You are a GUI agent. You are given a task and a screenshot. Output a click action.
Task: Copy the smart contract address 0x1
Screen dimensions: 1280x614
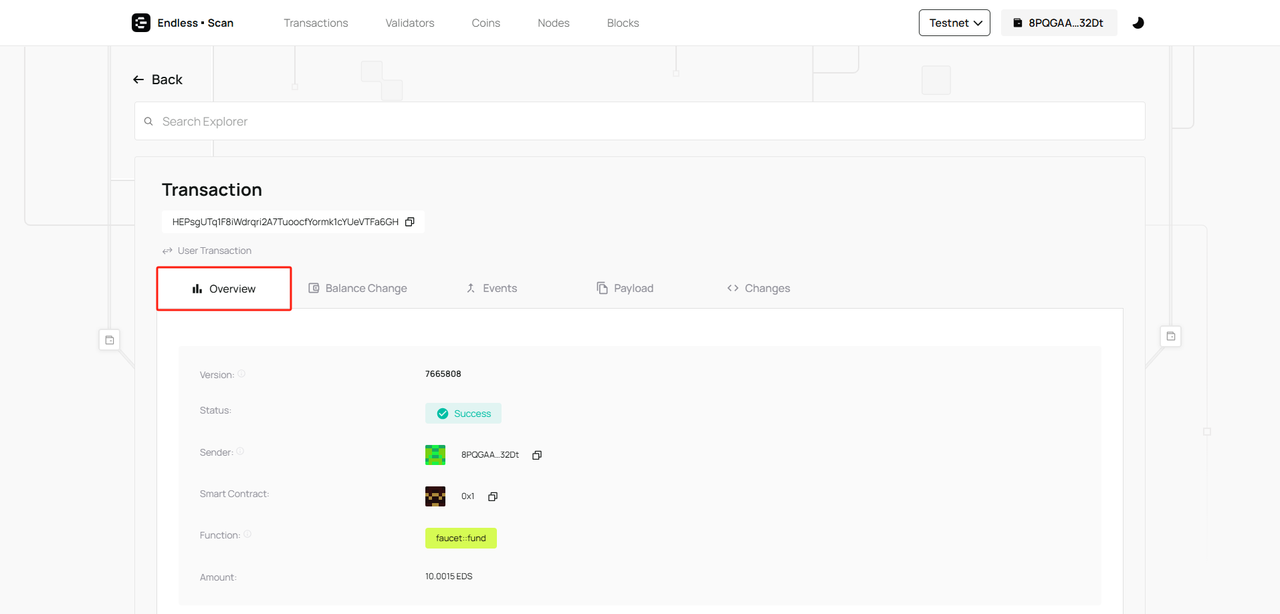(493, 497)
